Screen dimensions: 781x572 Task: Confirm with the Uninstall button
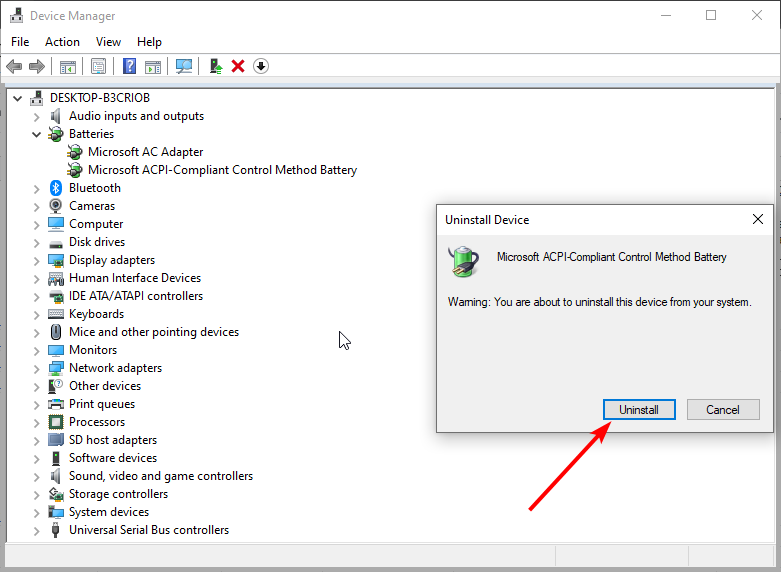pos(639,410)
